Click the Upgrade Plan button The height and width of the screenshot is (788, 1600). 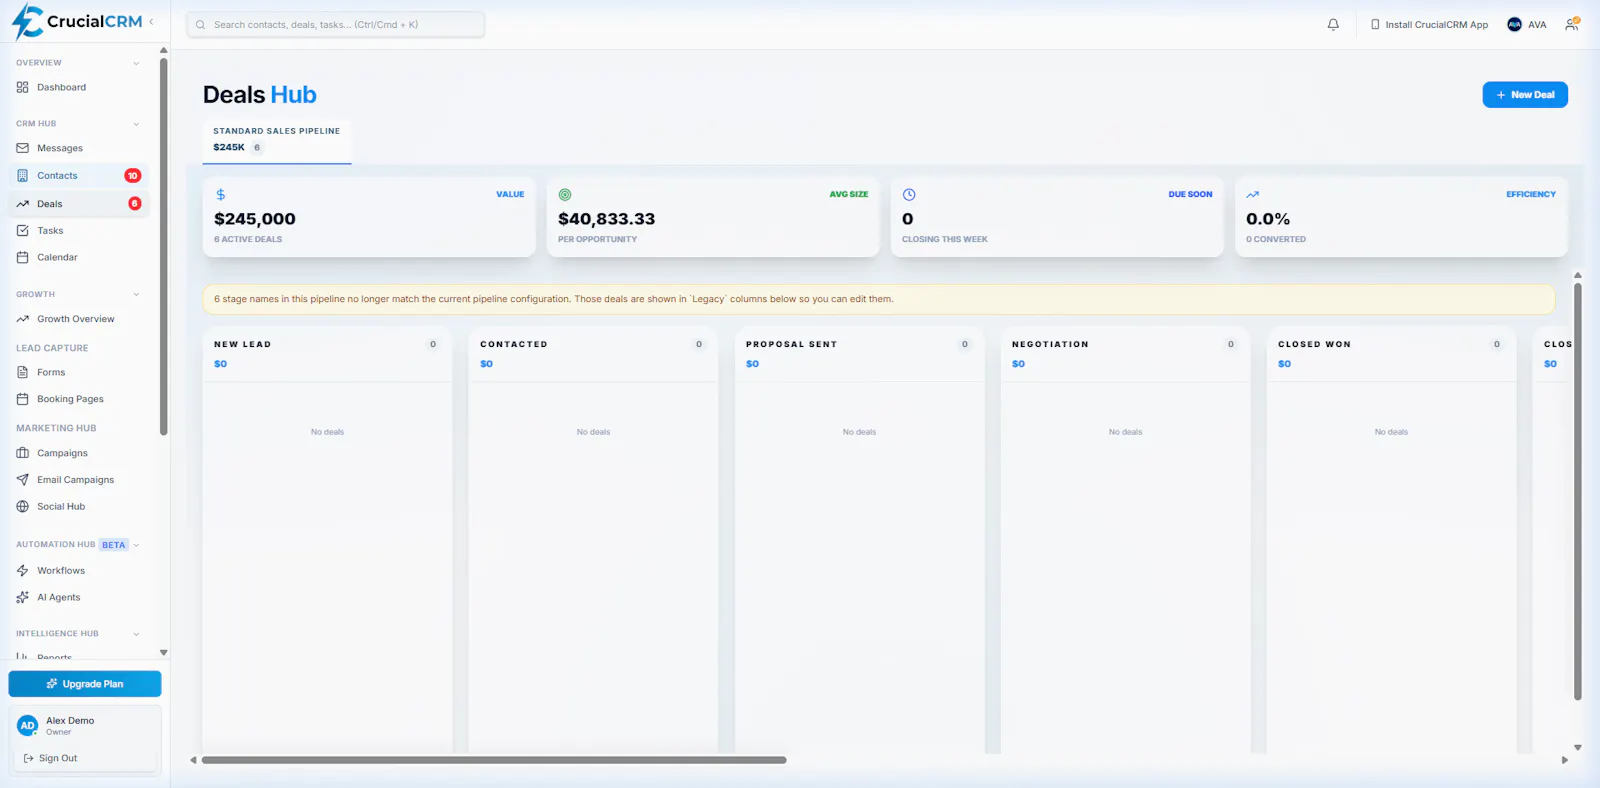click(x=85, y=684)
